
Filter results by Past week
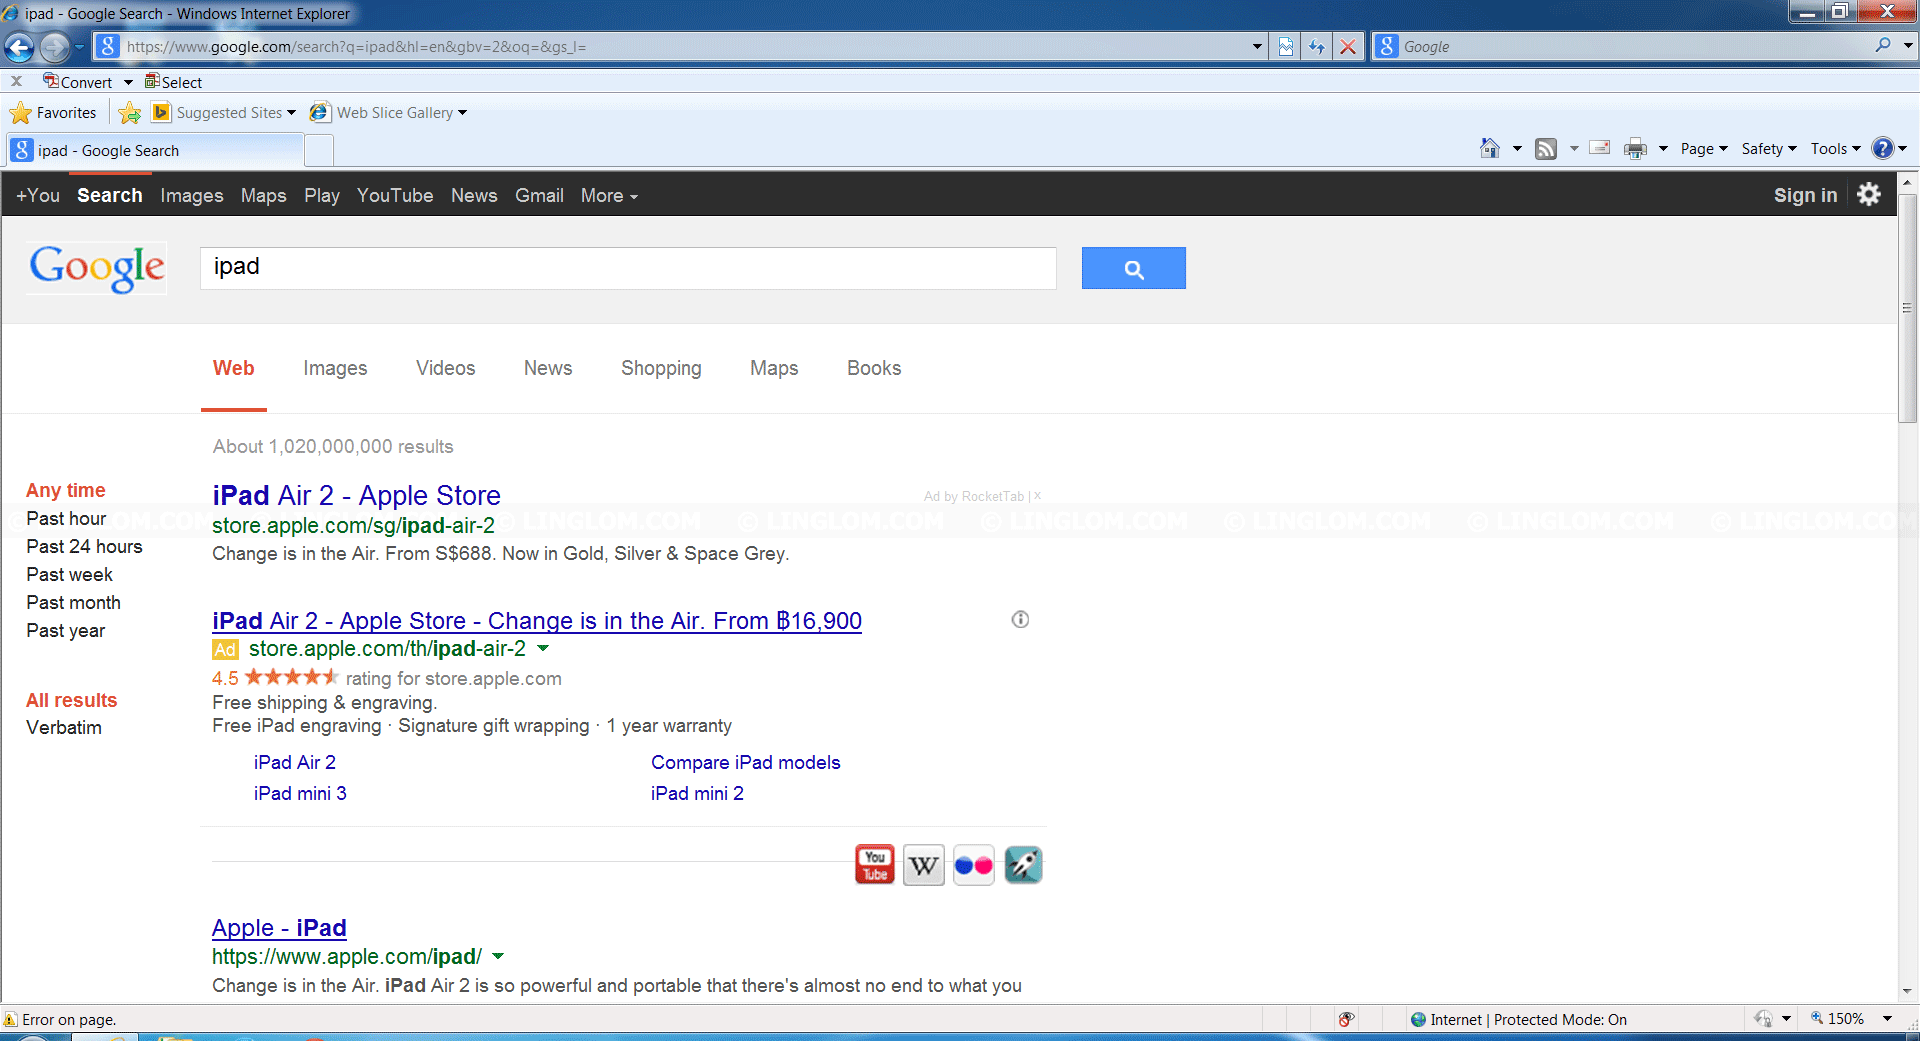tap(69, 574)
